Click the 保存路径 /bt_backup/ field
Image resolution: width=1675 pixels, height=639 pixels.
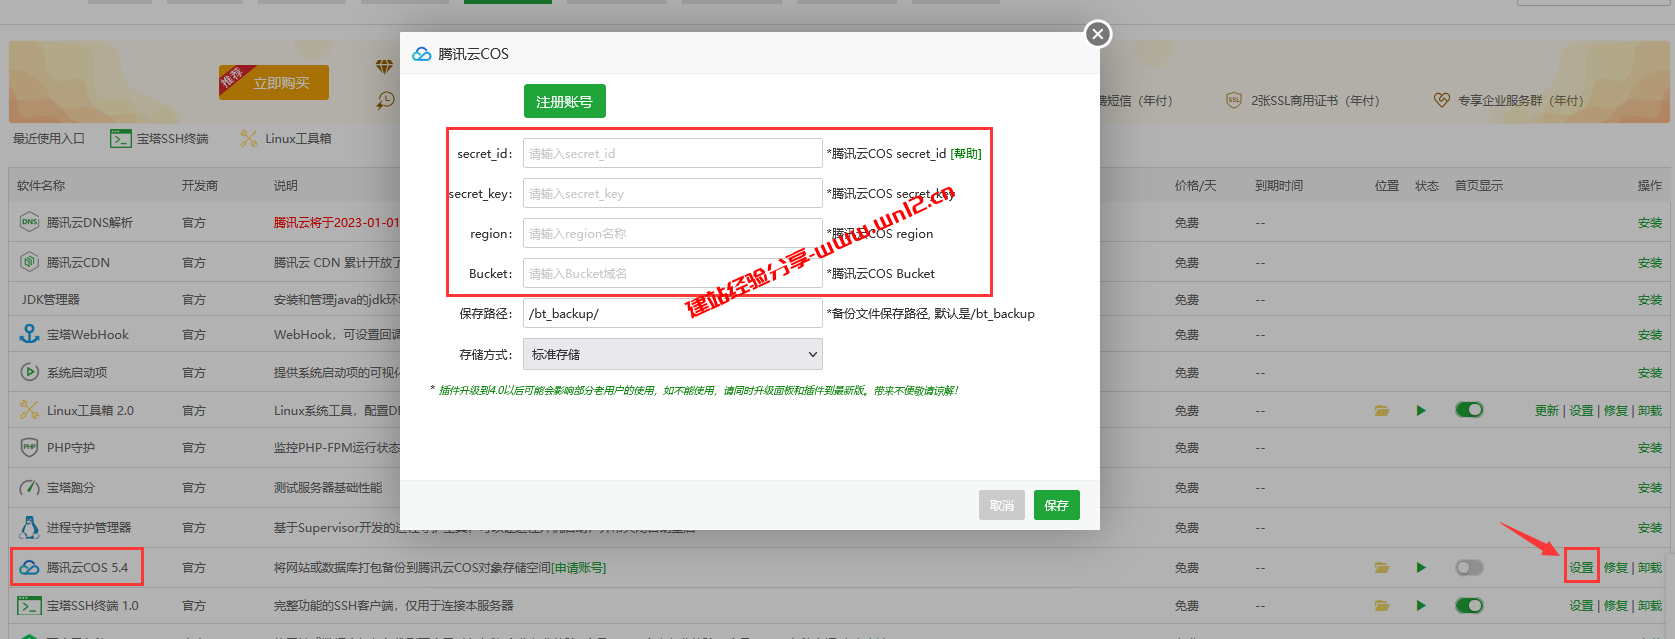pyautogui.click(x=672, y=313)
